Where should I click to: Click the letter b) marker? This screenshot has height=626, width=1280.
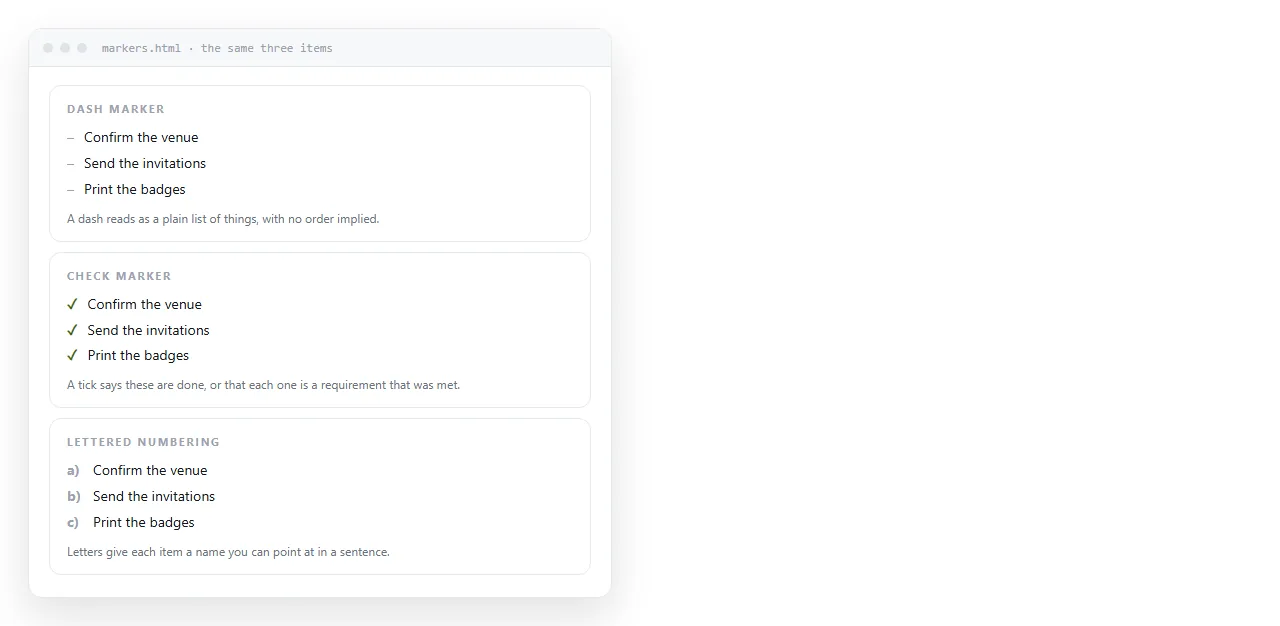click(73, 496)
